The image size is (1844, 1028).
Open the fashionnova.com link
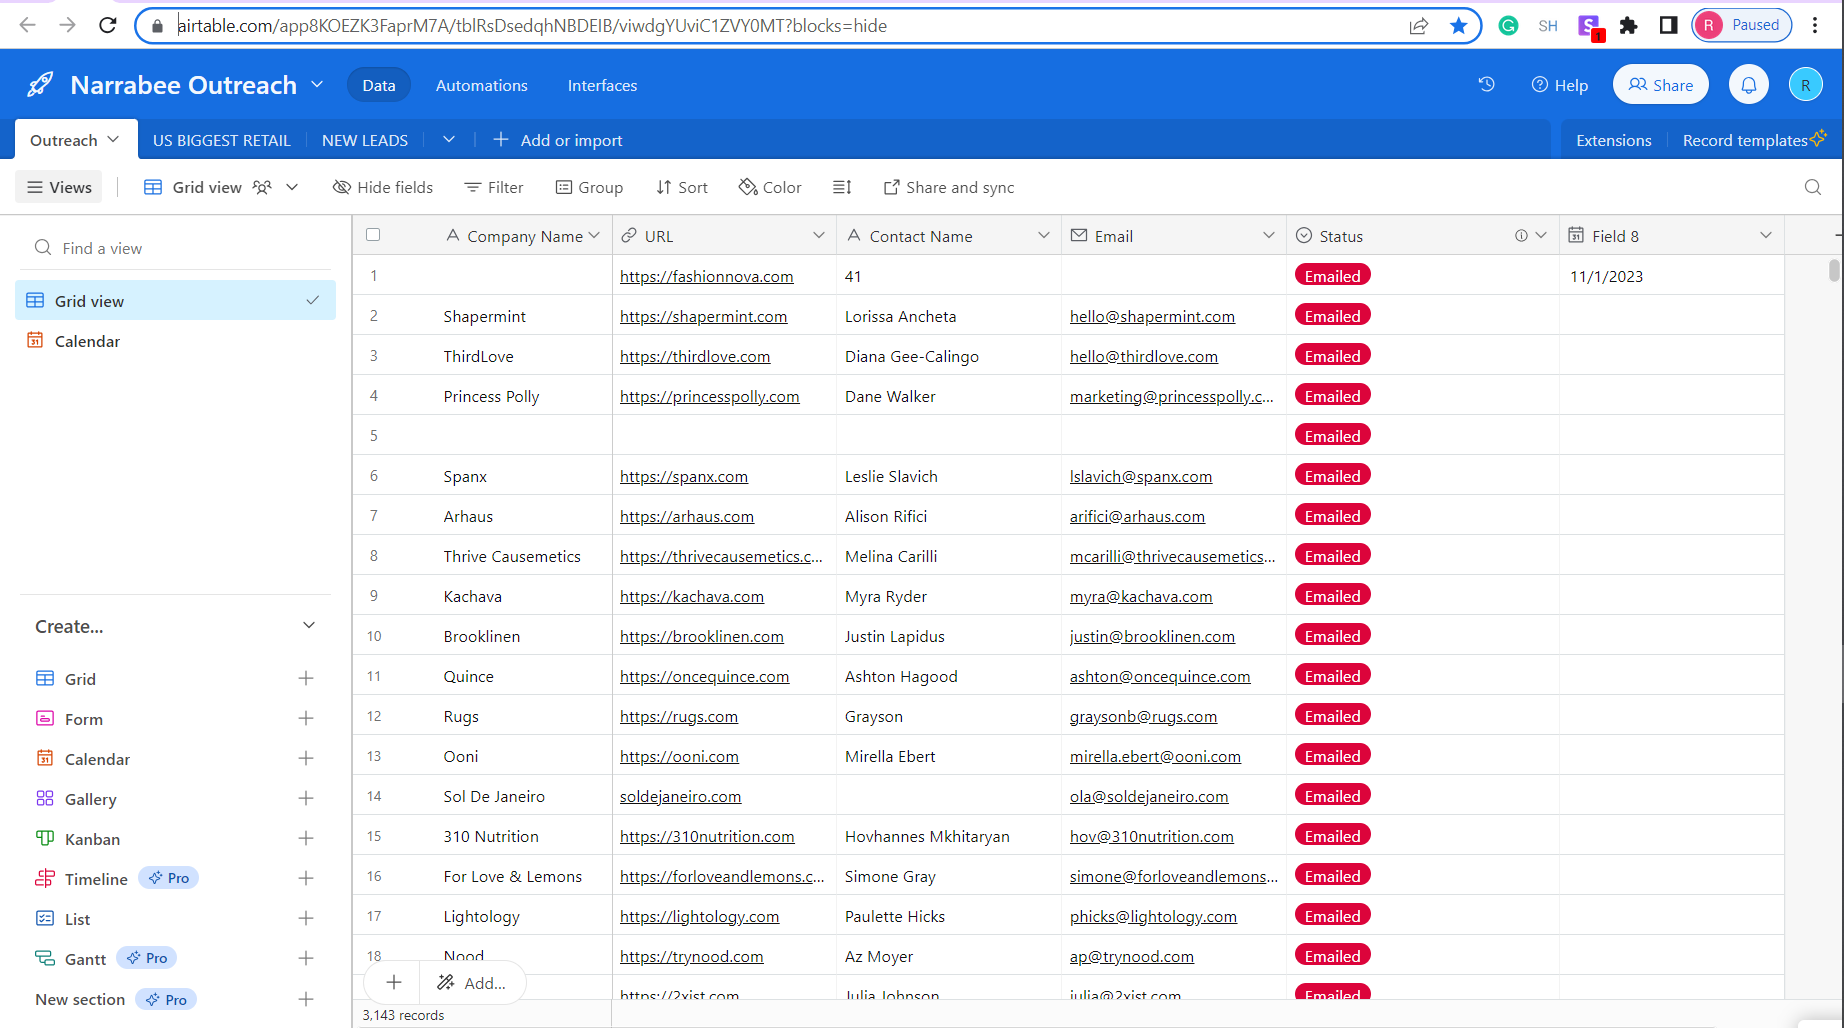tap(707, 276)
